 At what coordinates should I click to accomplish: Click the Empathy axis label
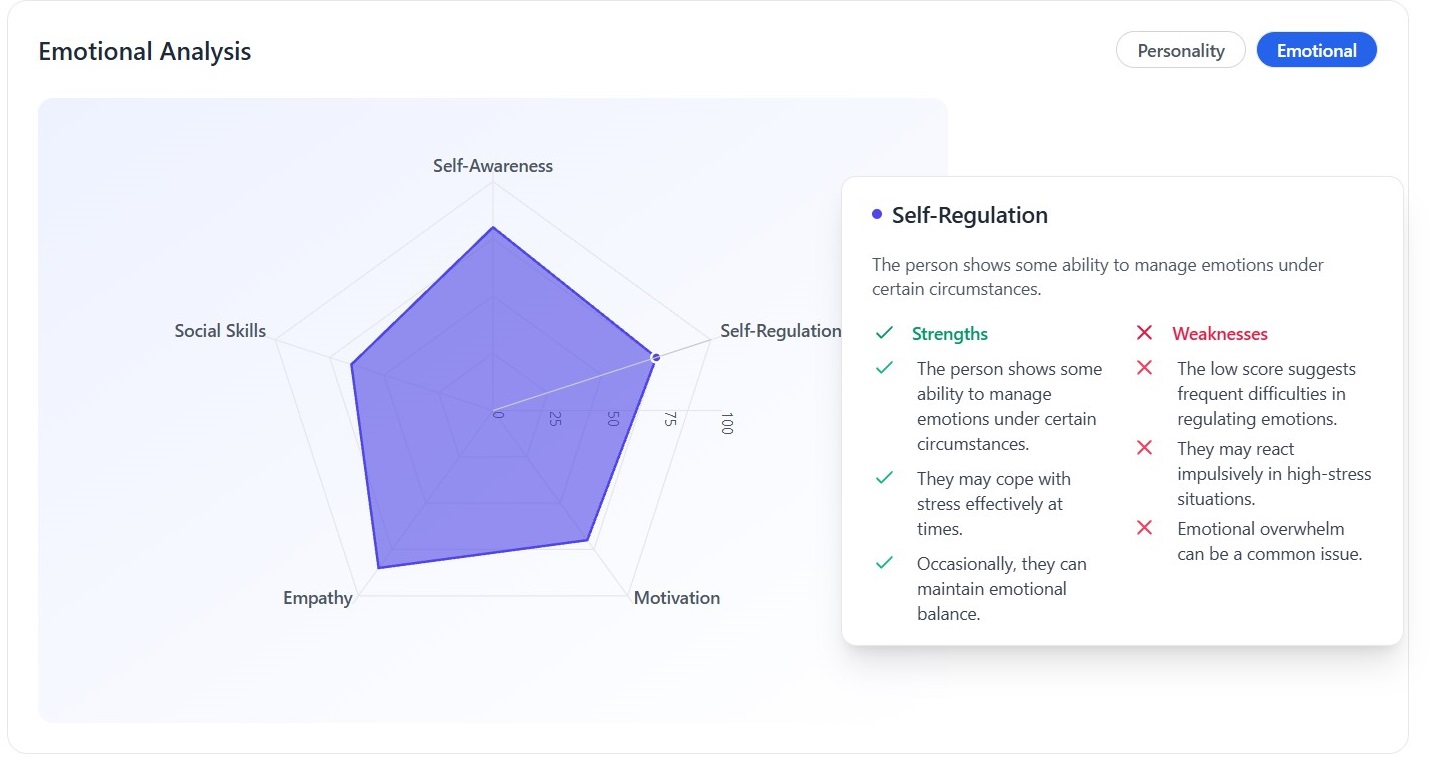pyautogui.click(x=318, y=598)
